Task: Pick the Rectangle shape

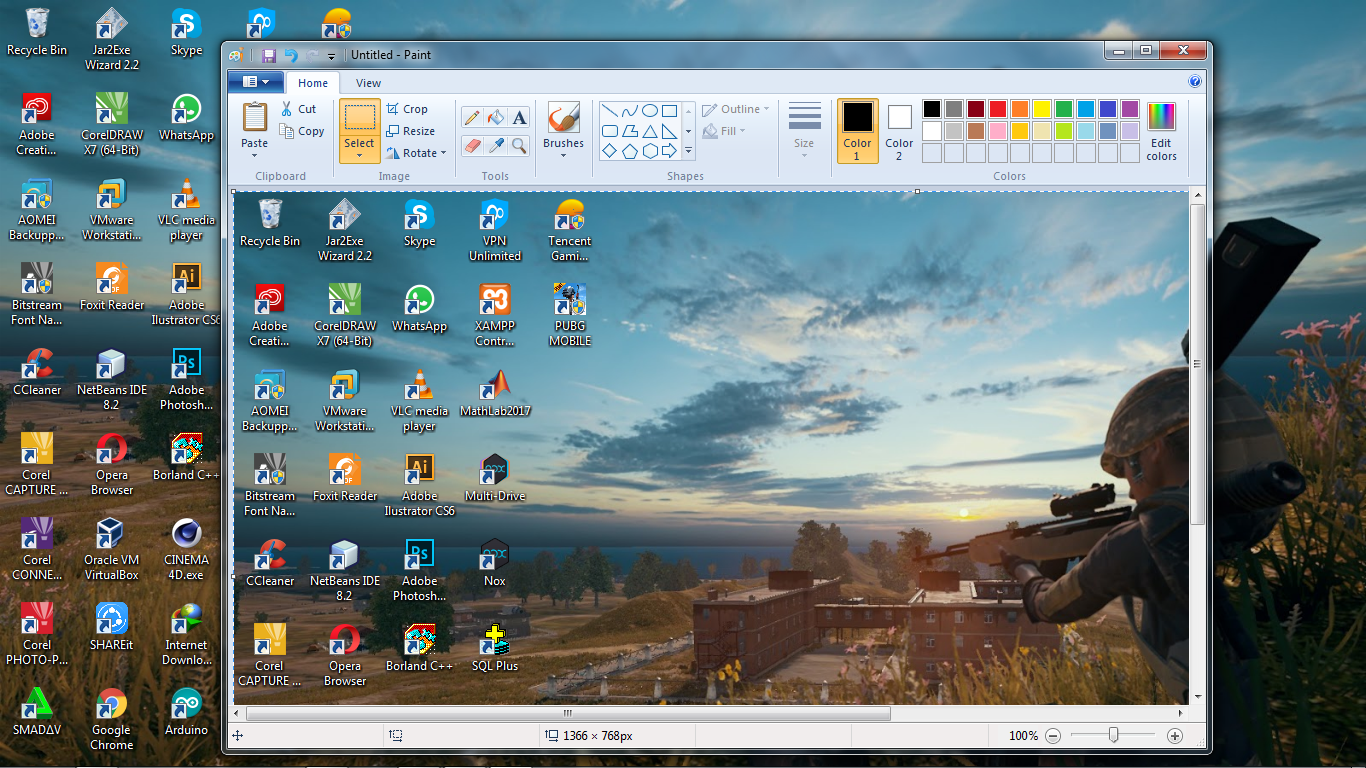Action: (x=670, y=111)
